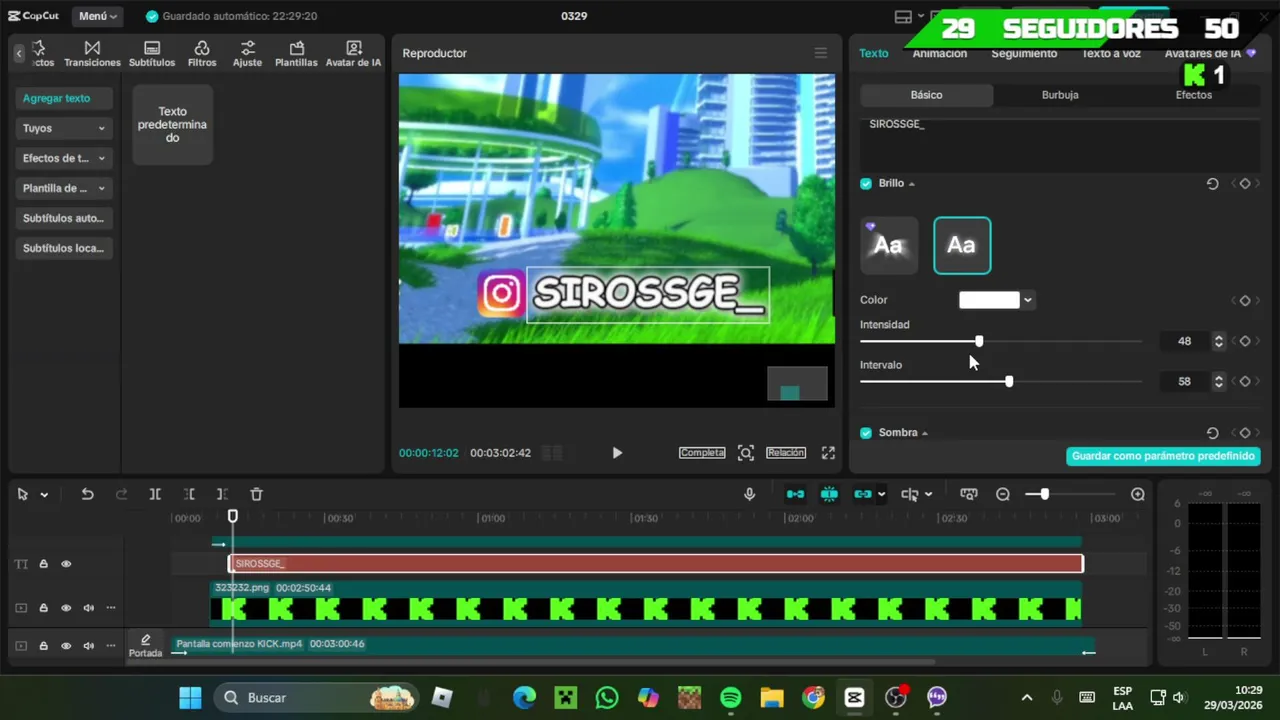Click the microphone record voiceover icon

point(749,494)
